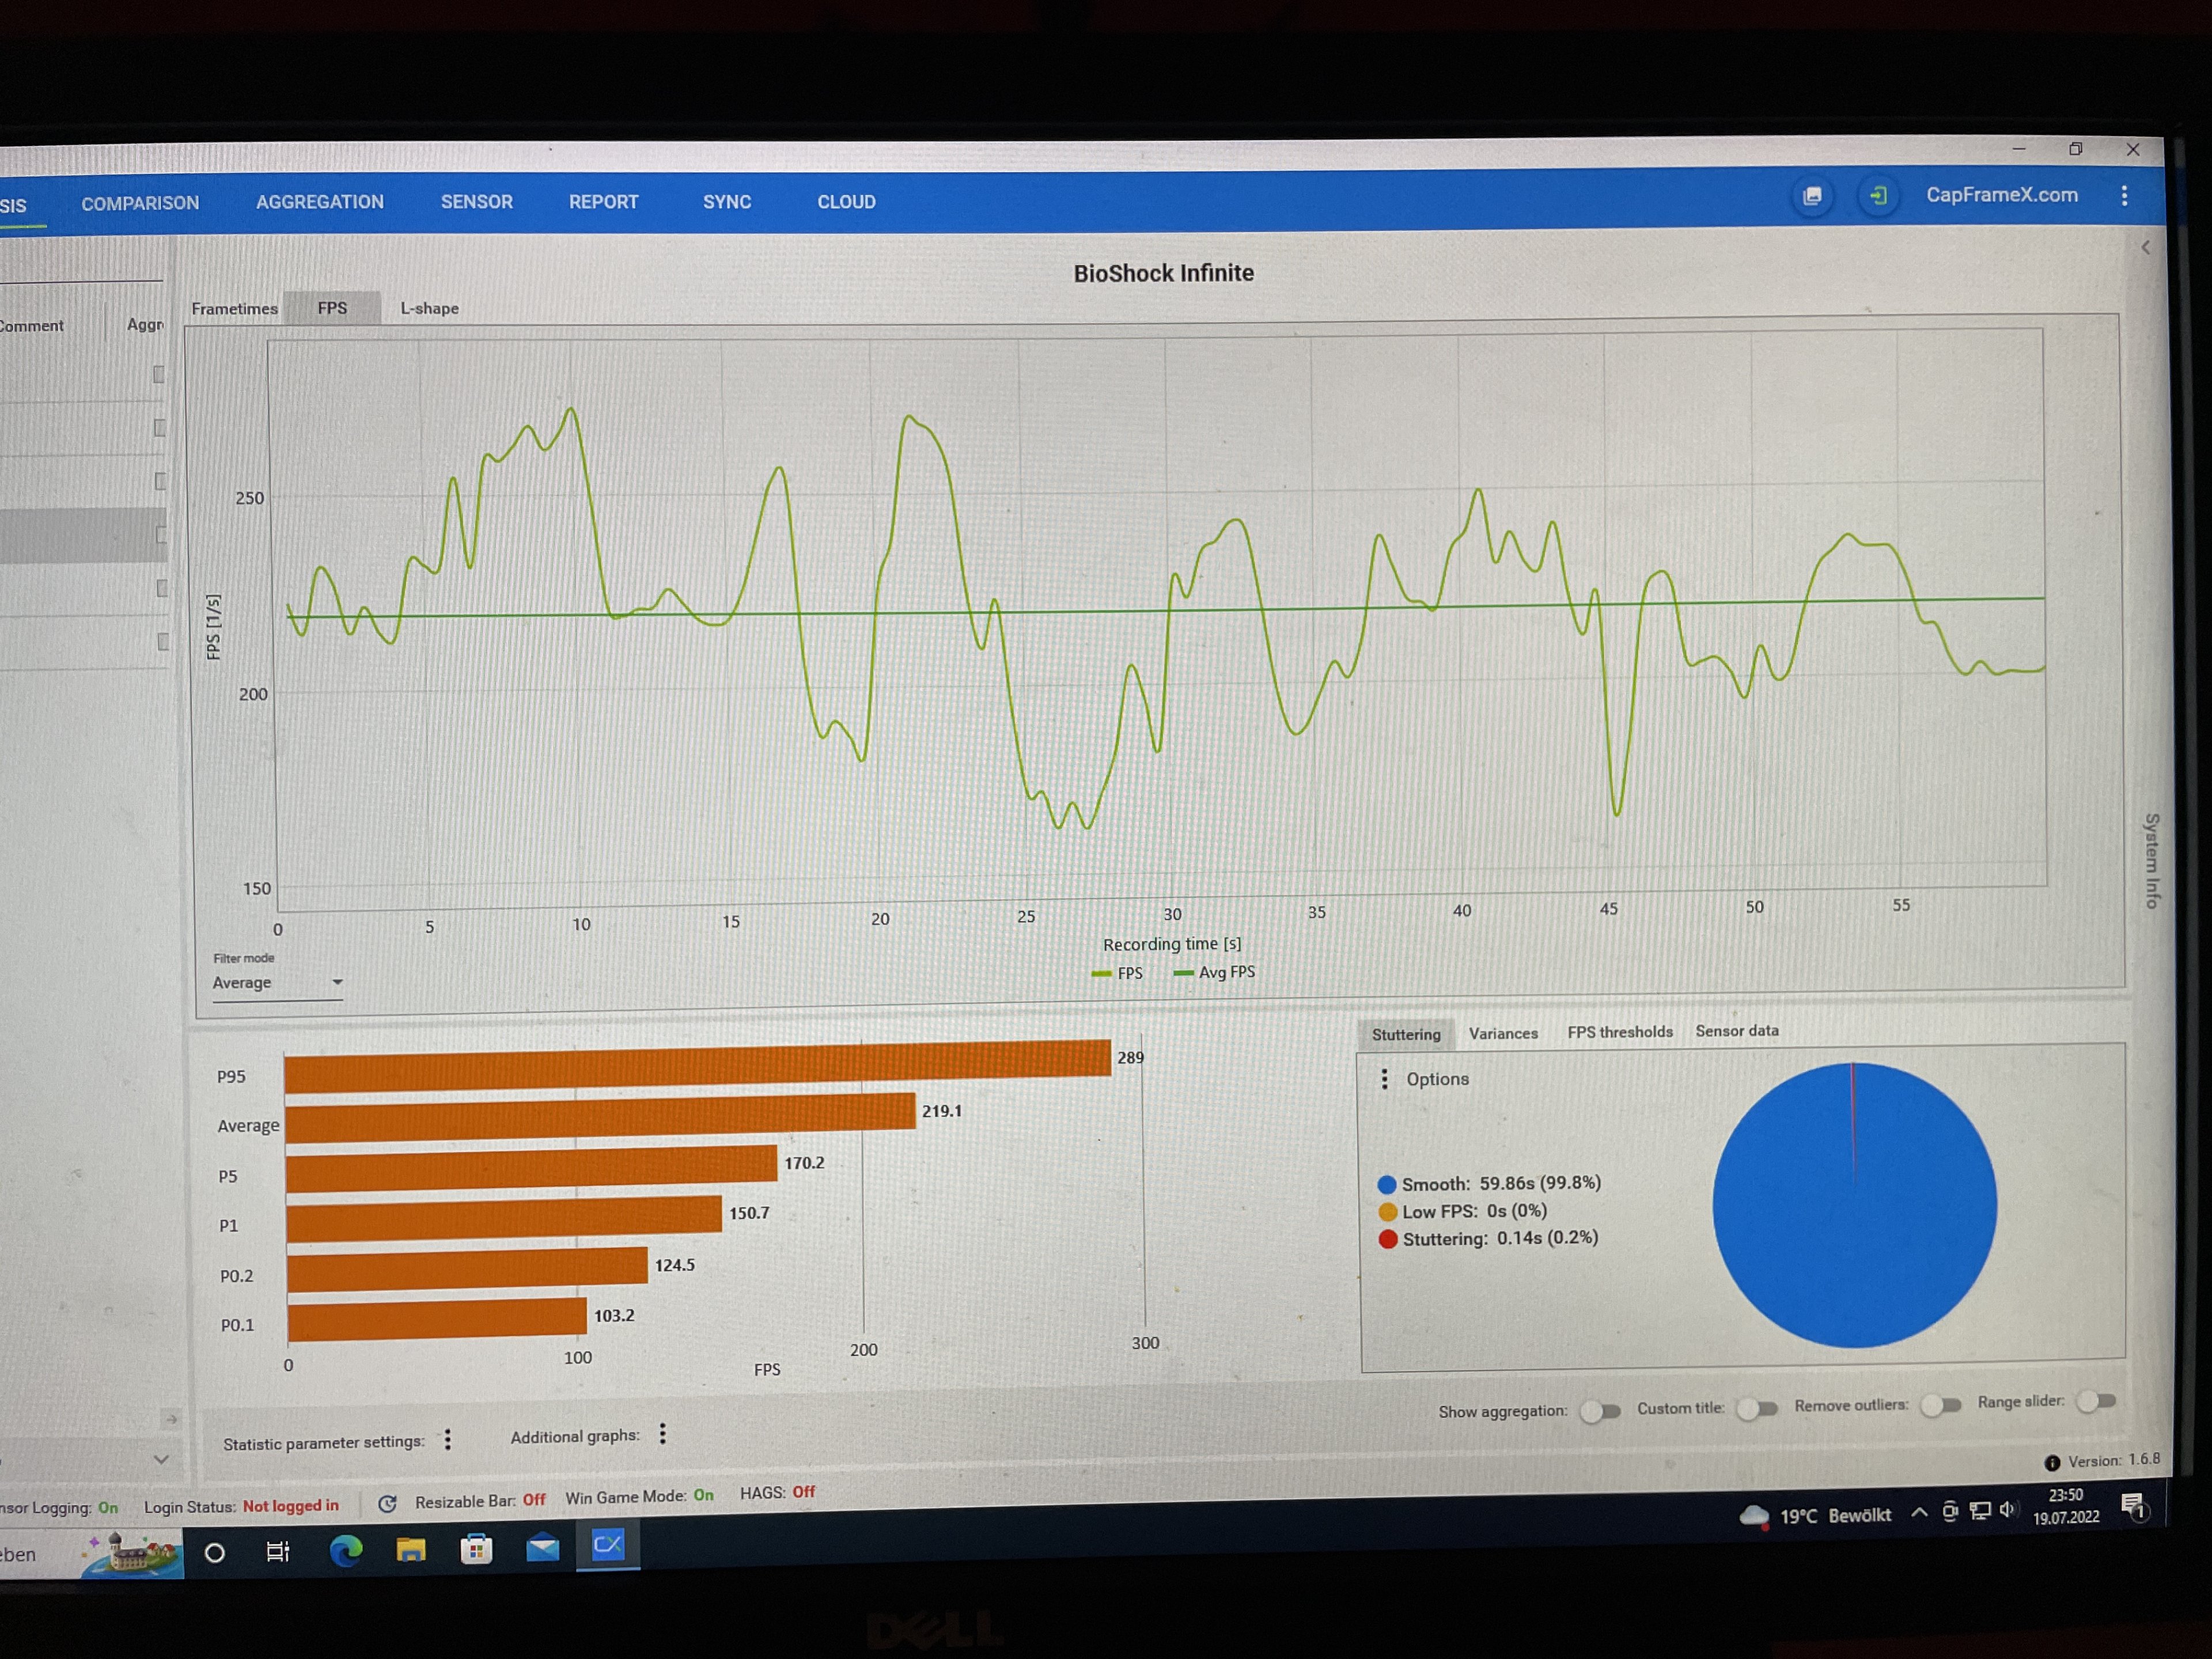
Task: Switch to the COMPARISON tab
Action: [x=140, y=203]
